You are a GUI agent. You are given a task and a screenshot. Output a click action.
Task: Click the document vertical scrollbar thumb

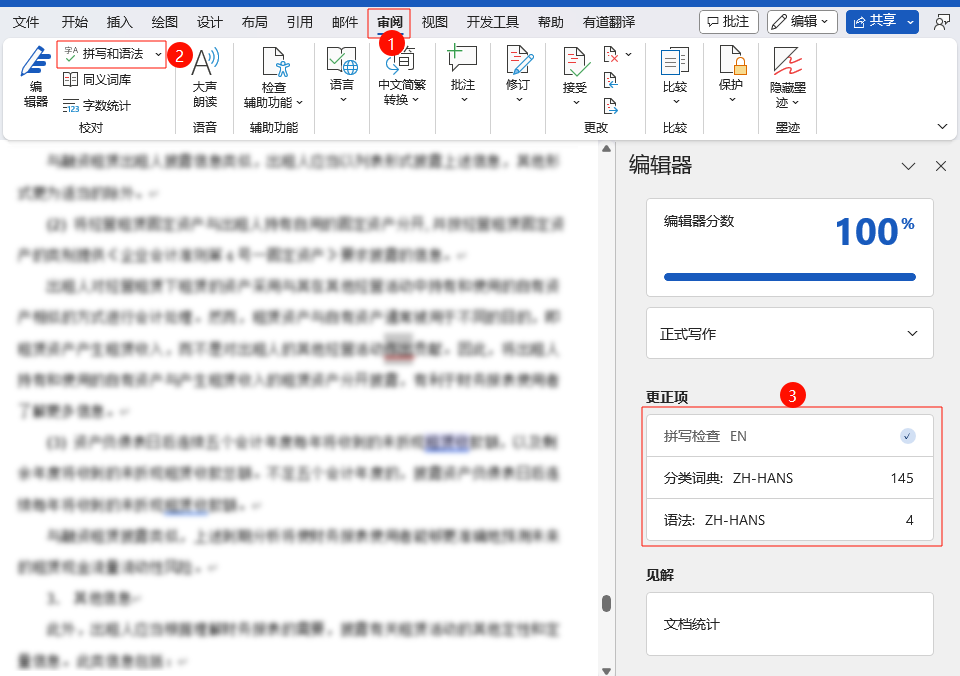[x=605, y=603]
